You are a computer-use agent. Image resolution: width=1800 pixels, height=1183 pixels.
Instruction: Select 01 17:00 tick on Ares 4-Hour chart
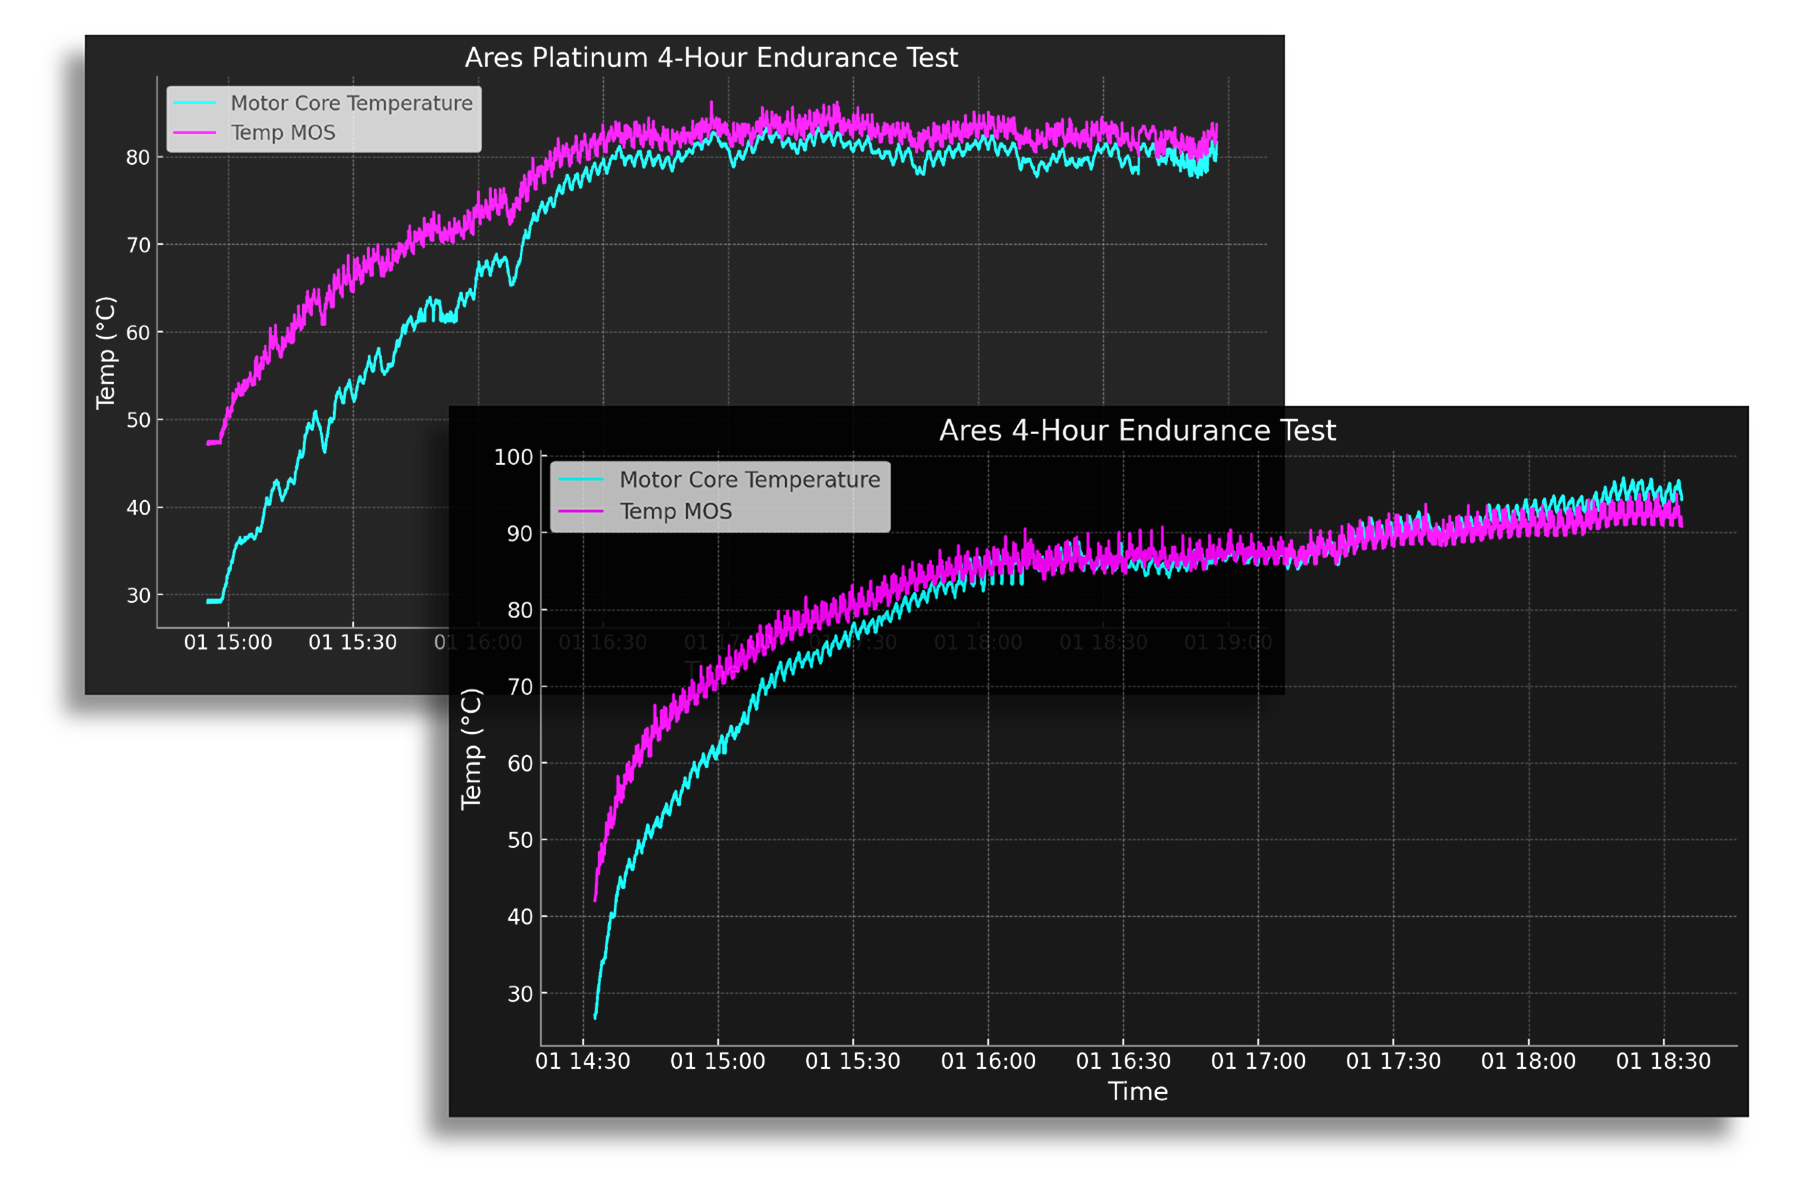pyautogui.click(x=1258, y=1061)
